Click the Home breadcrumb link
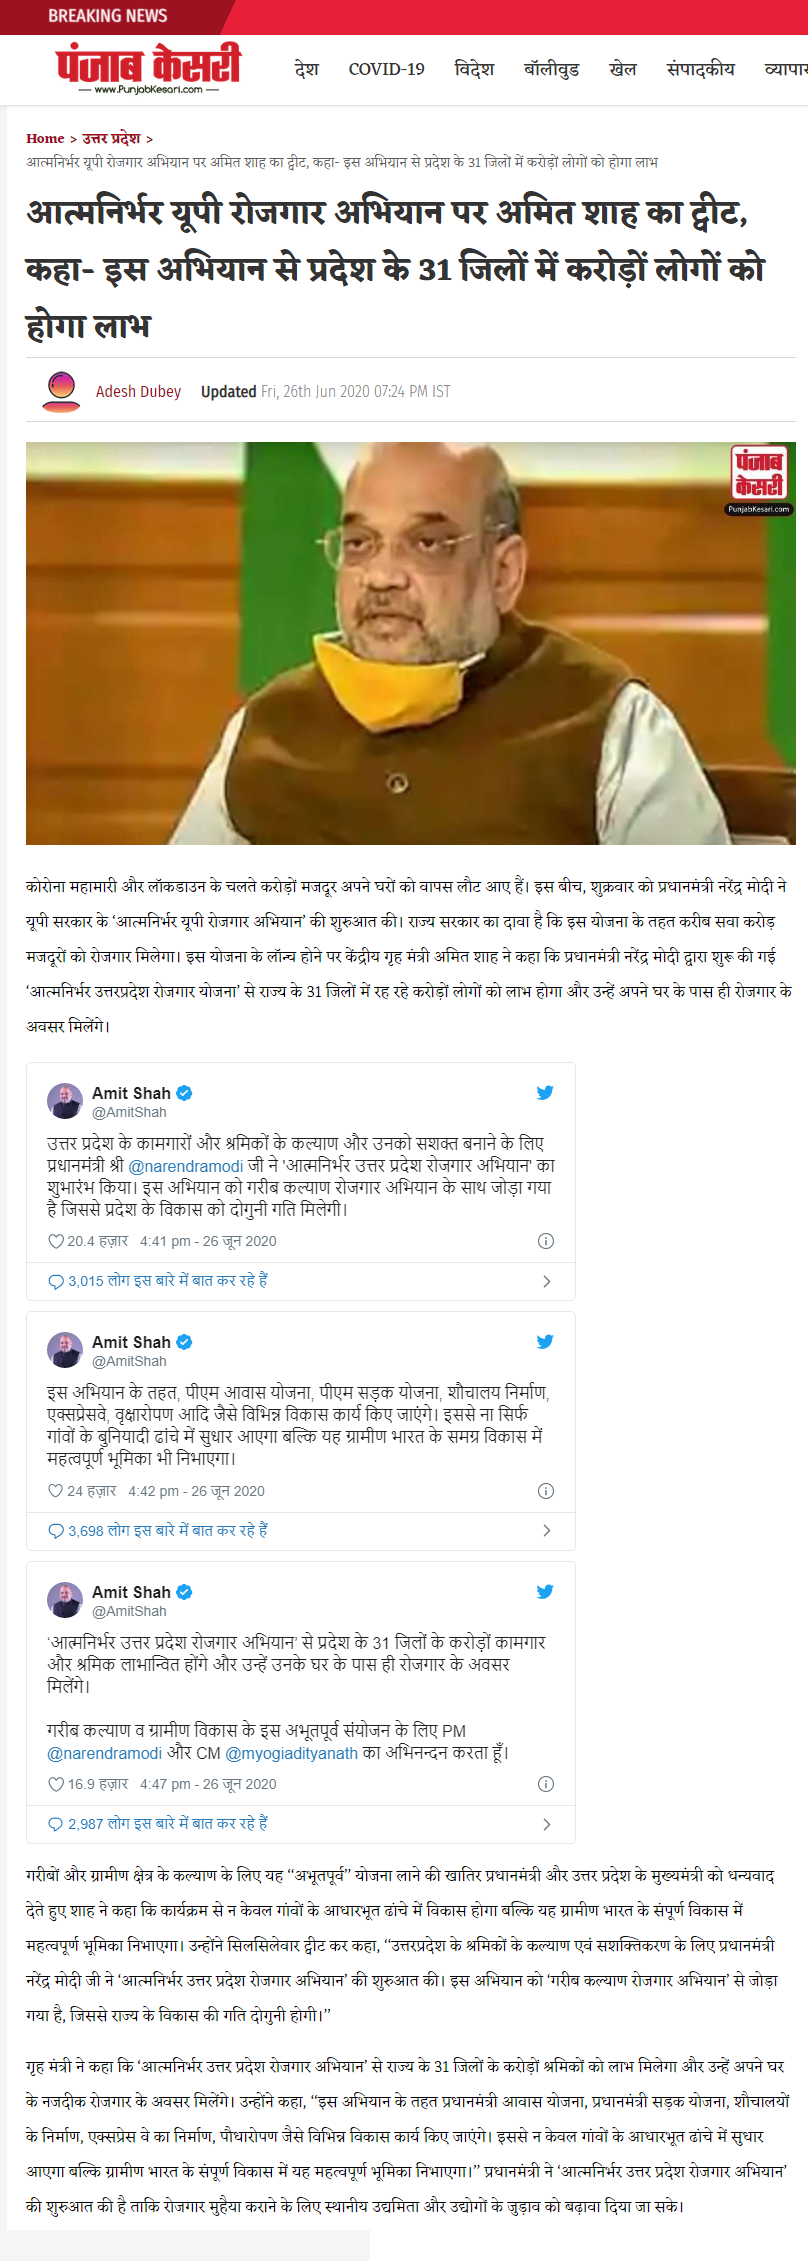The image size is (808, 2261). point(45,138)
